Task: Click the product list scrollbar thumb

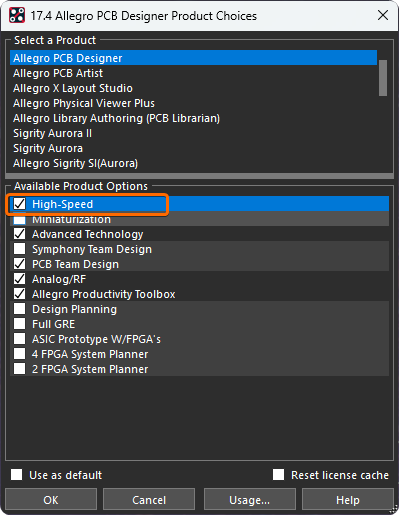Action: point(383,78)
